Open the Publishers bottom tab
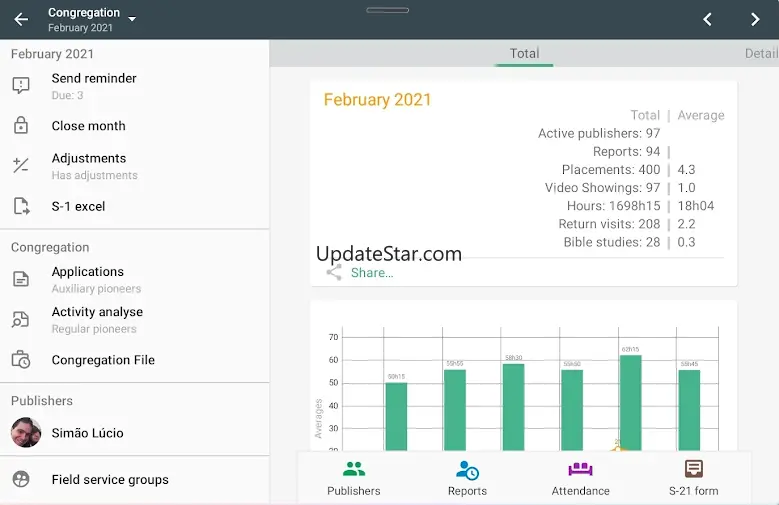This screenshot has height=505, width=779. (x=354, y=479)
